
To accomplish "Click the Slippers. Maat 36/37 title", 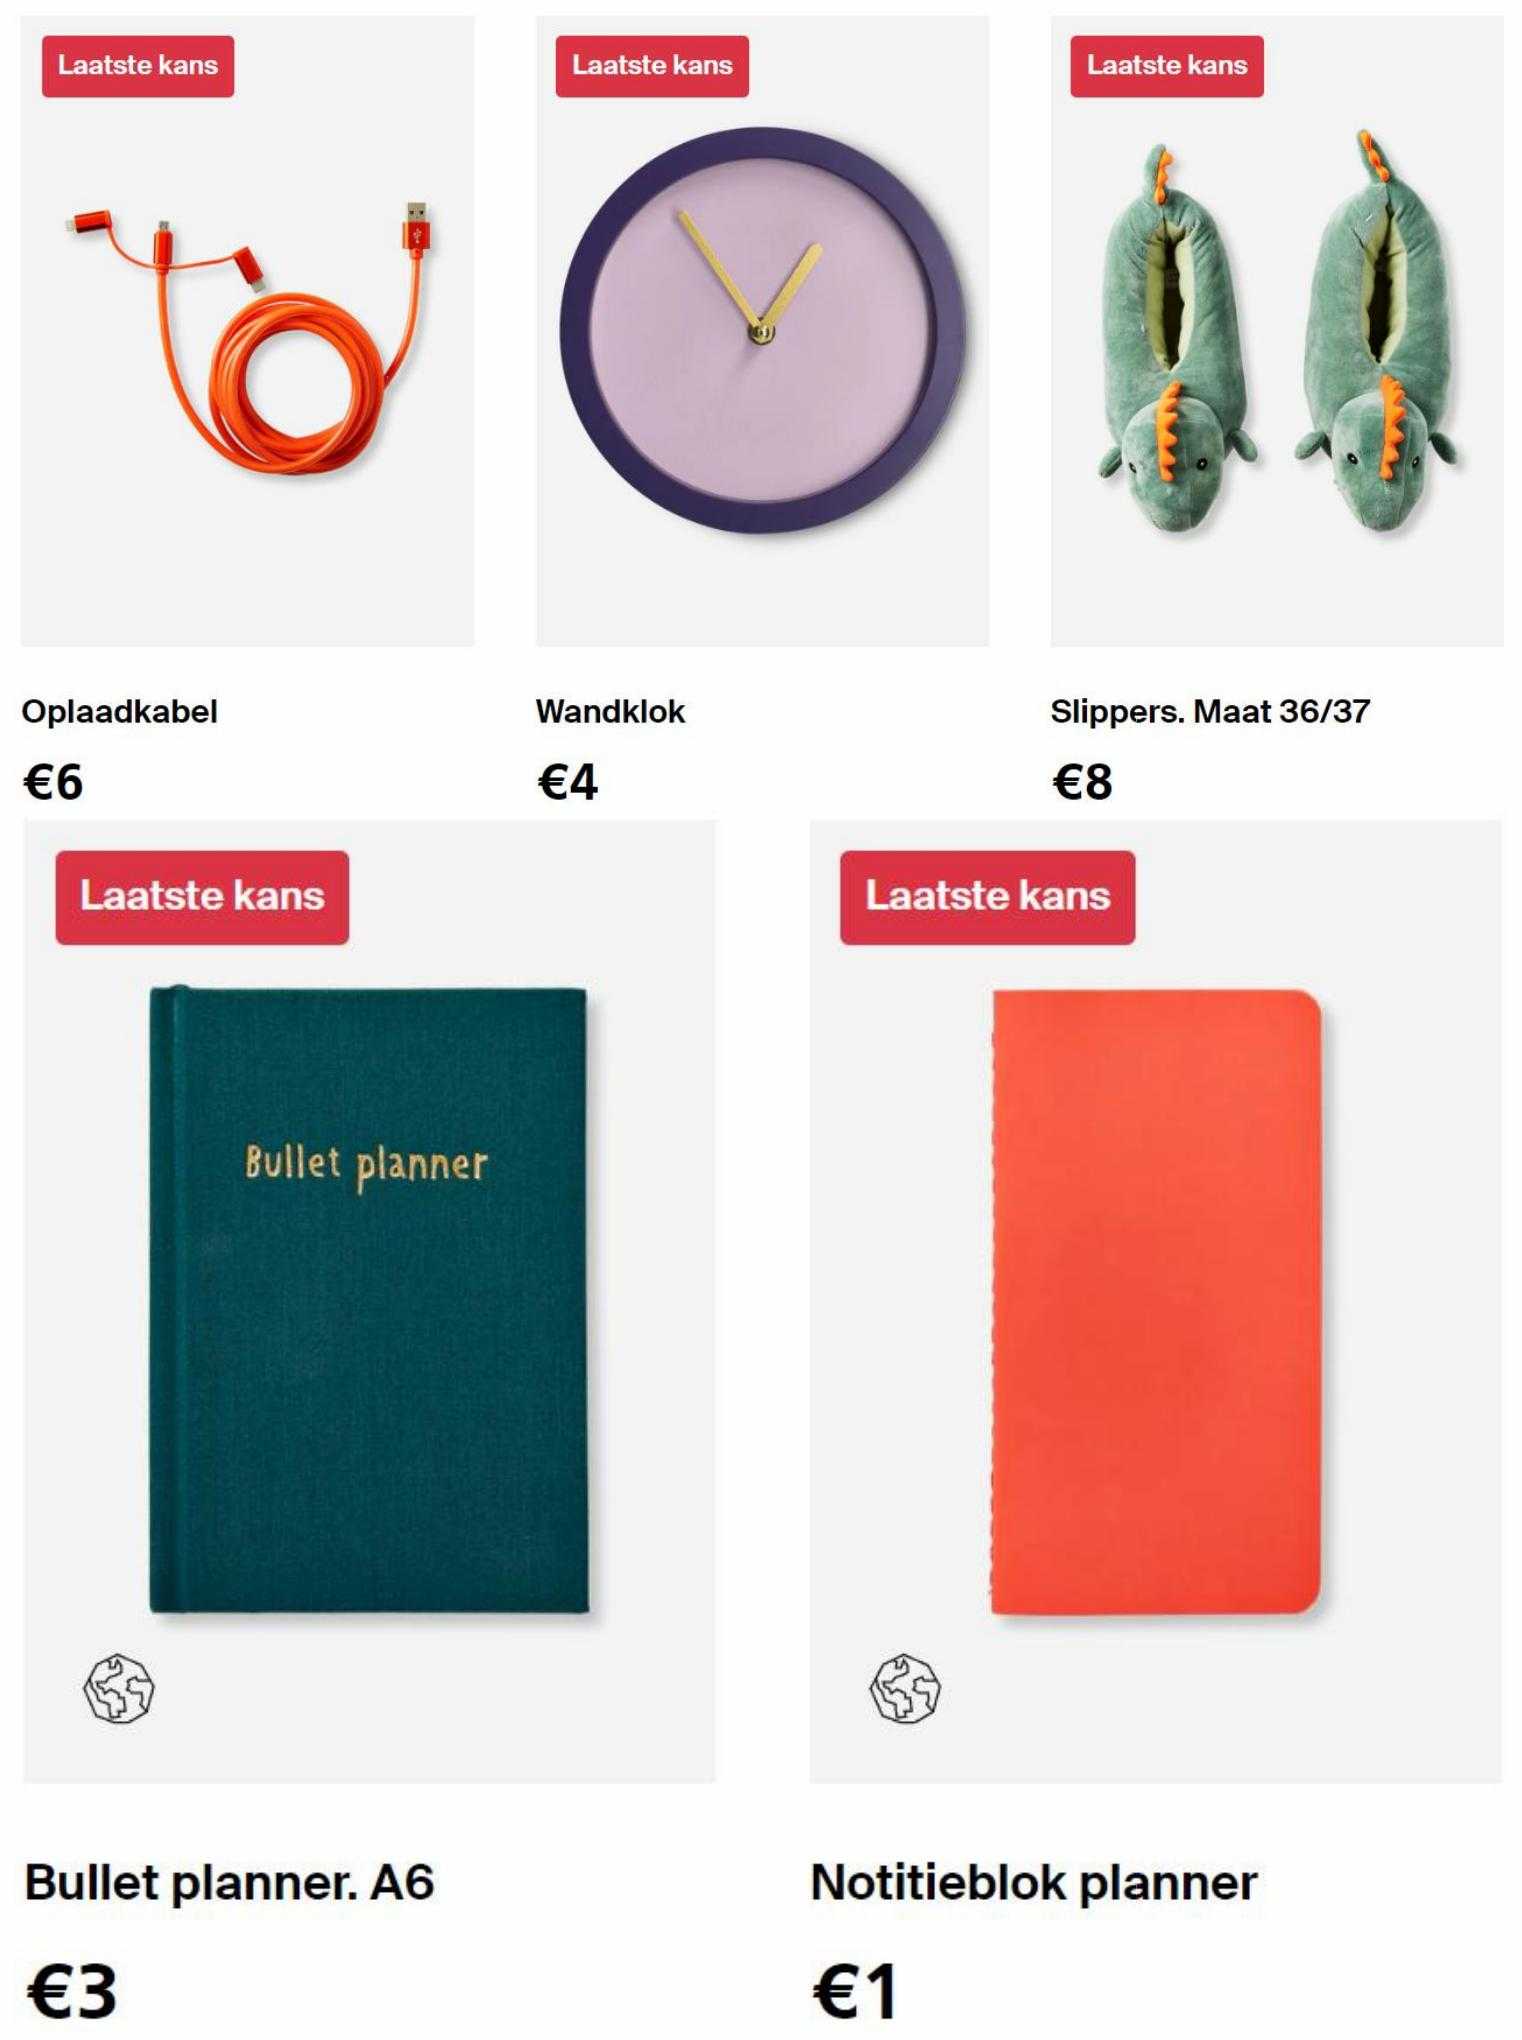I will point(1210,712).
